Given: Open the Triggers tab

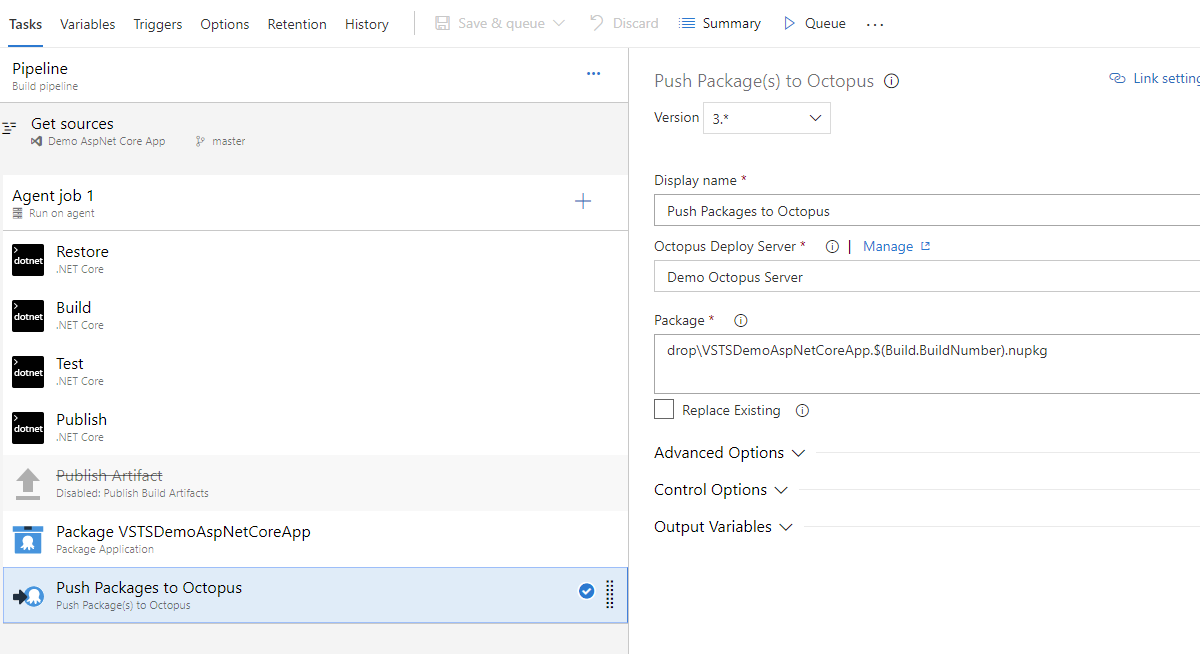Looking at the screenshot, I should pos(157,23).
